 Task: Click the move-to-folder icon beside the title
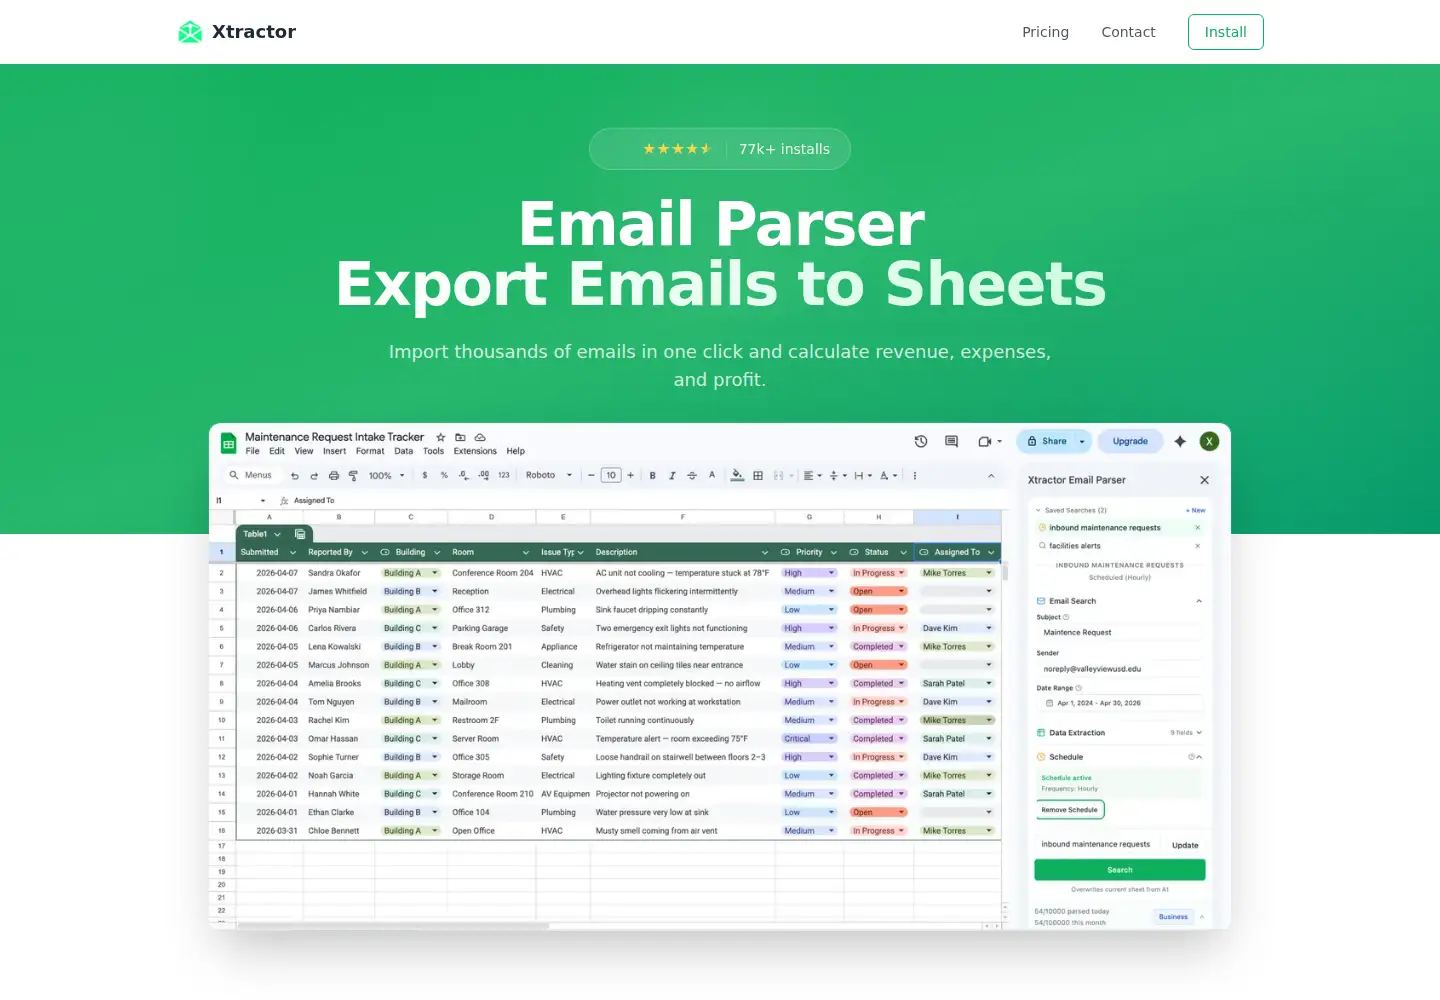[x=460, y=437]
